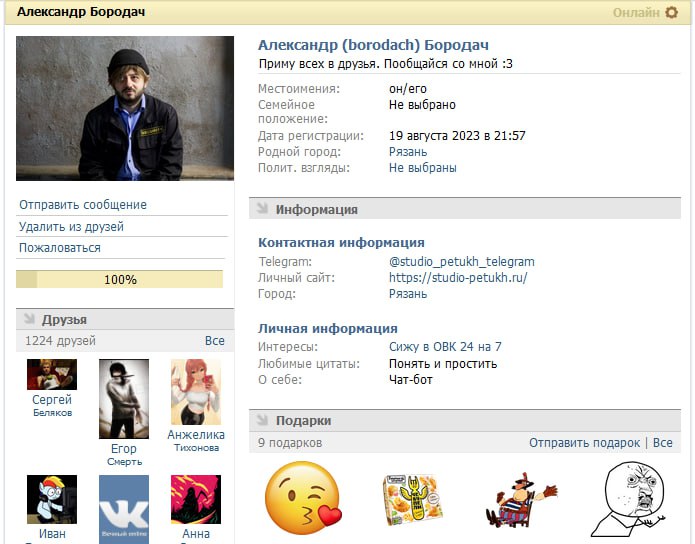Open Сергей Беляков's friend avatar
The width and height of the screenshot is (695, 544).
[52, 374]
